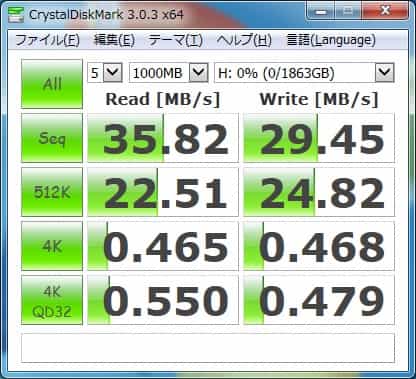This screenshot has height=379, width=416.
Task: Click the Write [MB/s] column header
Action: (x=319, y=99)
